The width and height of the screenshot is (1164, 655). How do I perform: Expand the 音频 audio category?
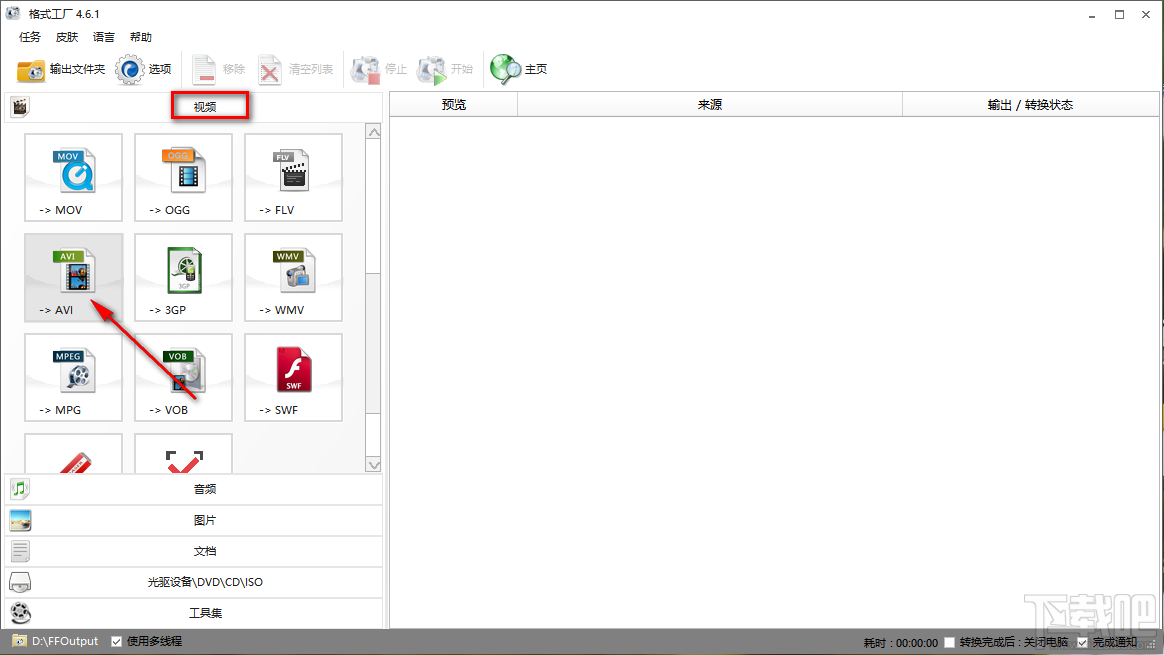194,489
